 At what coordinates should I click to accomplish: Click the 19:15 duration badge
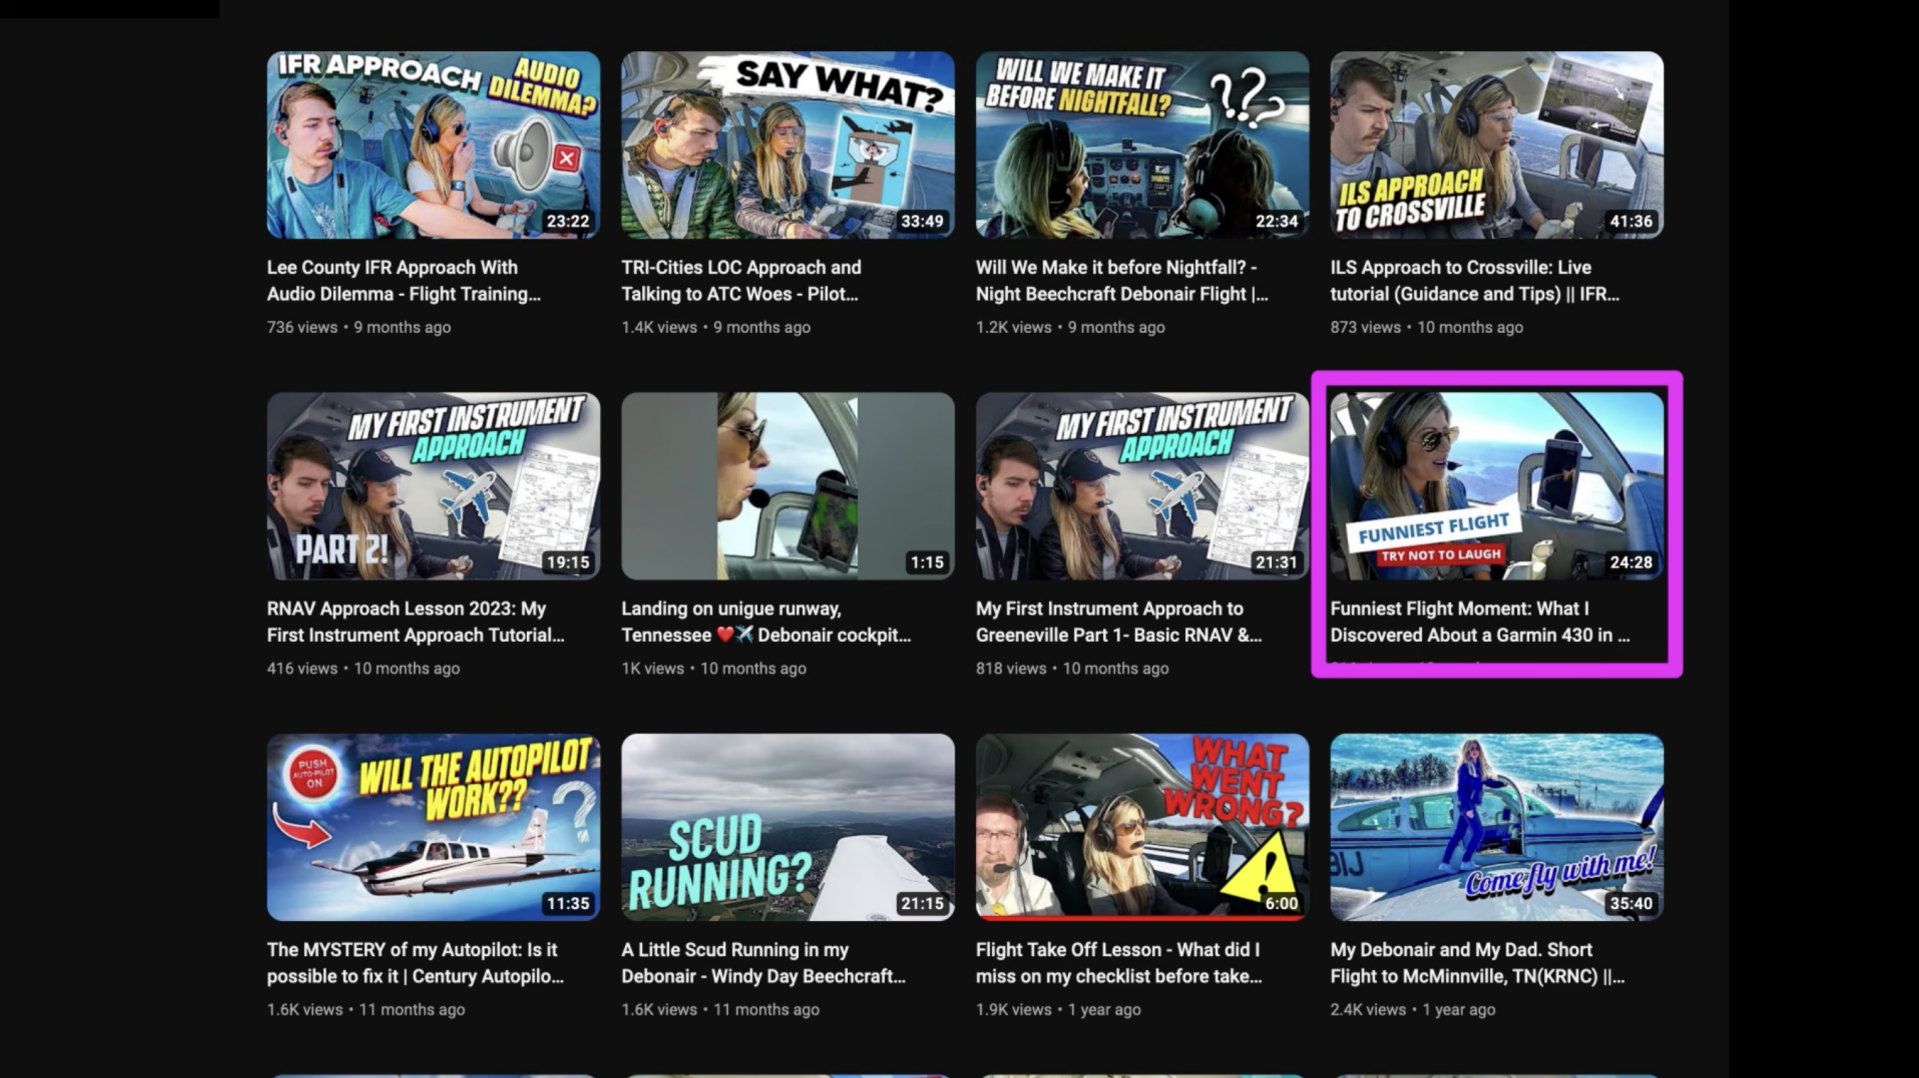point(567,562)
